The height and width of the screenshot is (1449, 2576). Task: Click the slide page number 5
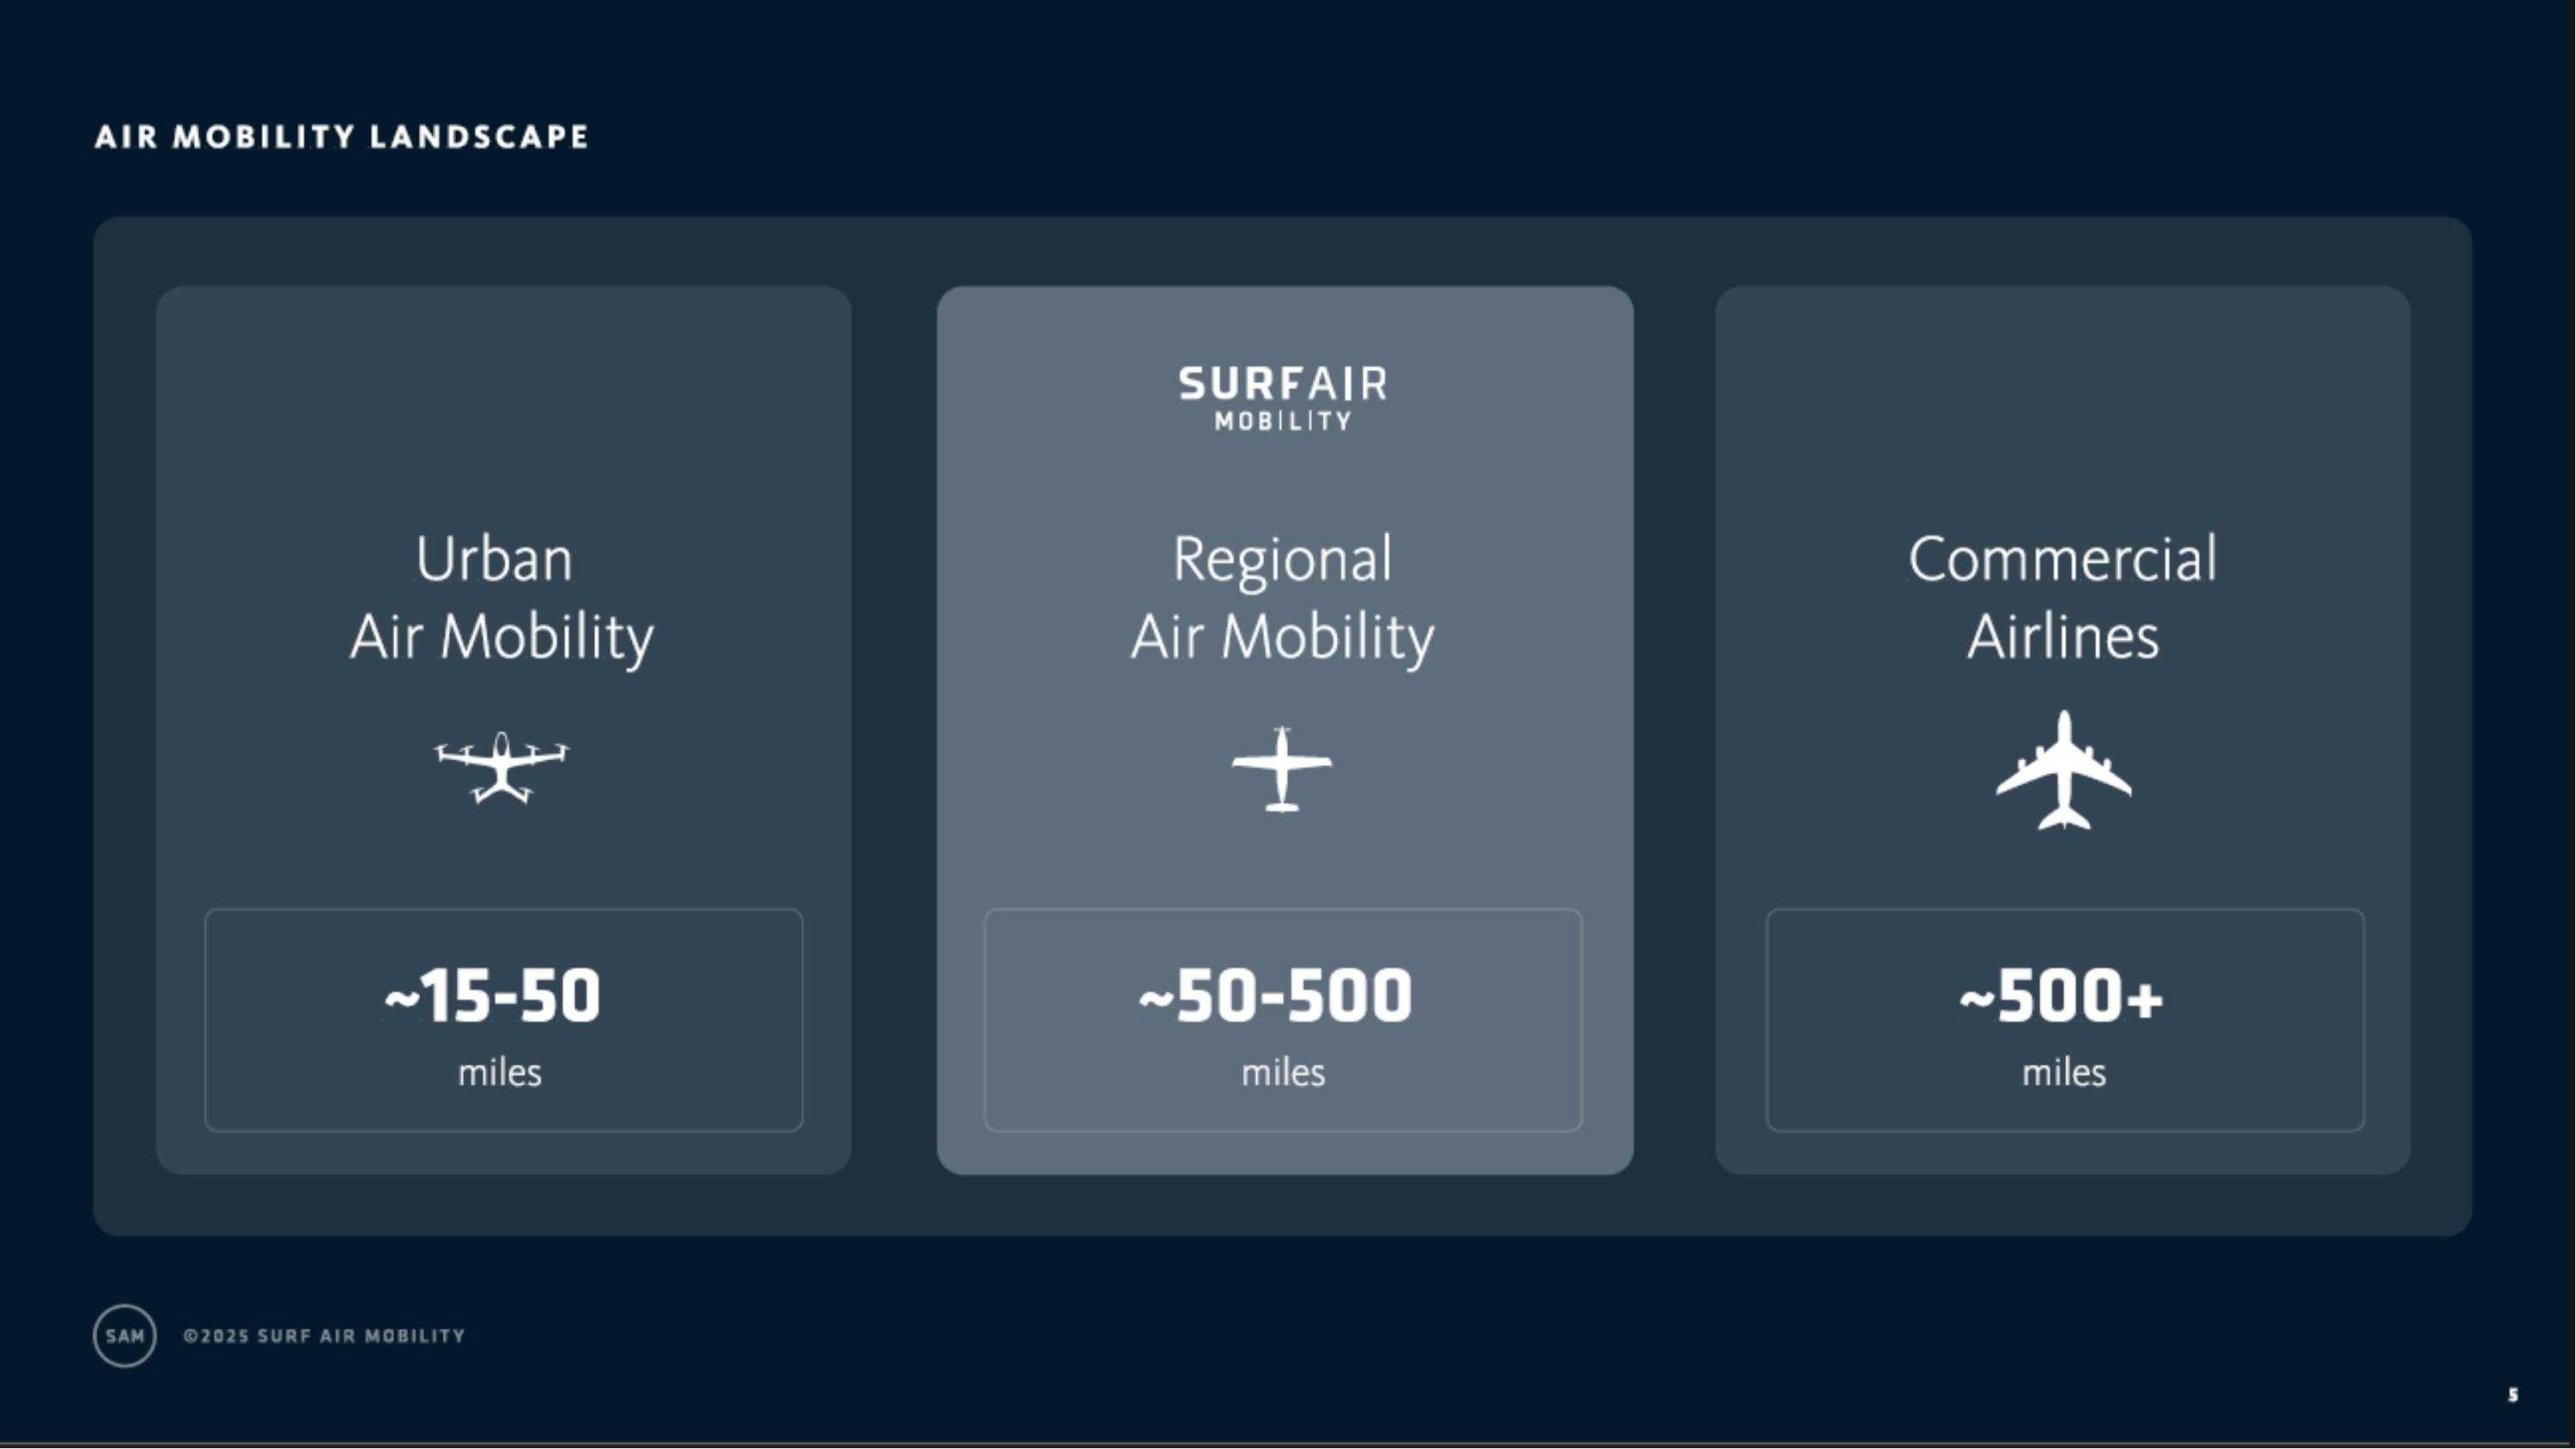point(2513,1395)
